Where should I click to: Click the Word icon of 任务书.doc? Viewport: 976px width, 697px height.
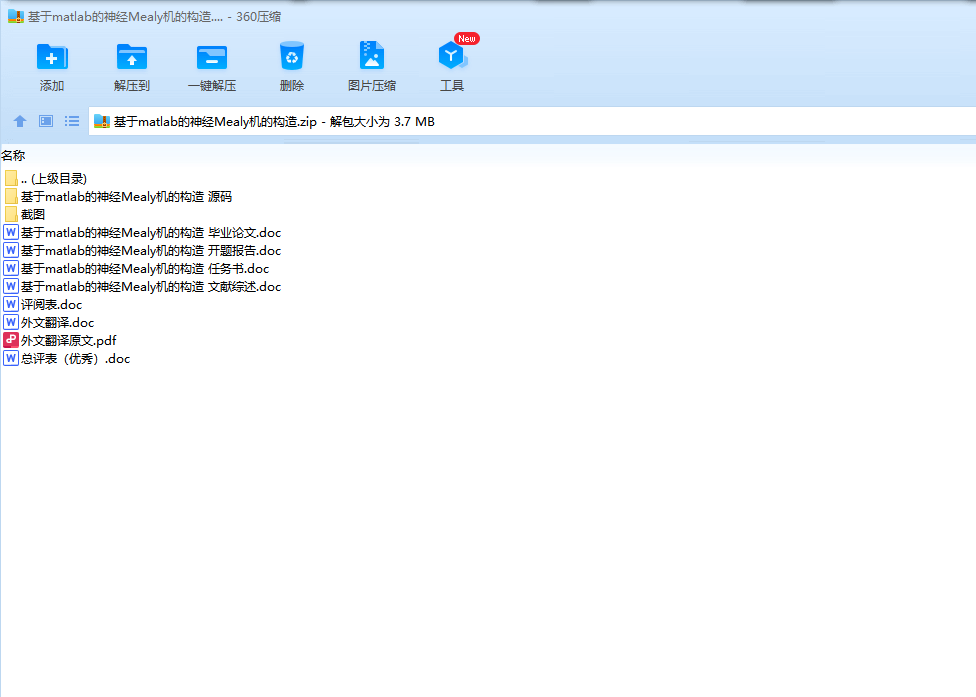11,269
